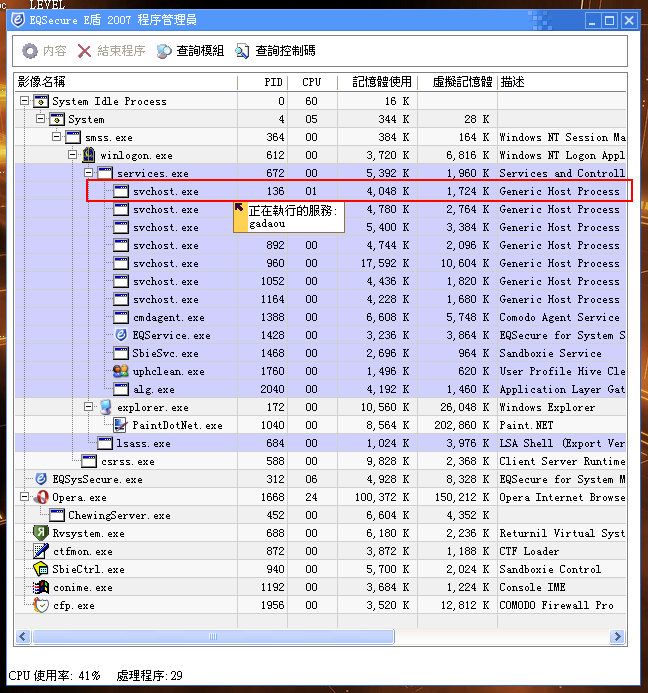648x693 pixels.
Task: Click the lsass.exe window icon
Action: tap(105, 443)
